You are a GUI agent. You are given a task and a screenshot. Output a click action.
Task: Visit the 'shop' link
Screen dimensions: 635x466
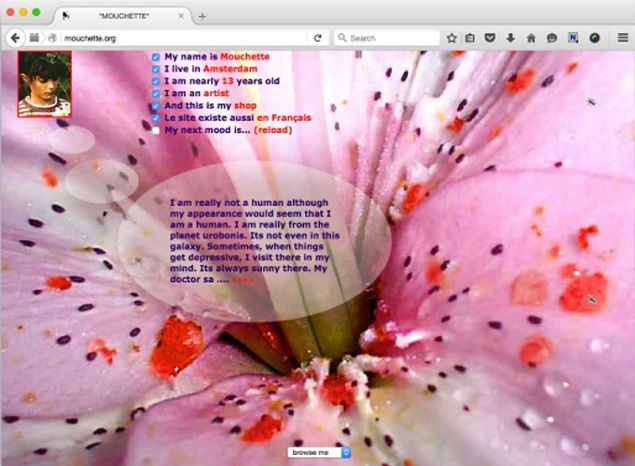(245, 106)
